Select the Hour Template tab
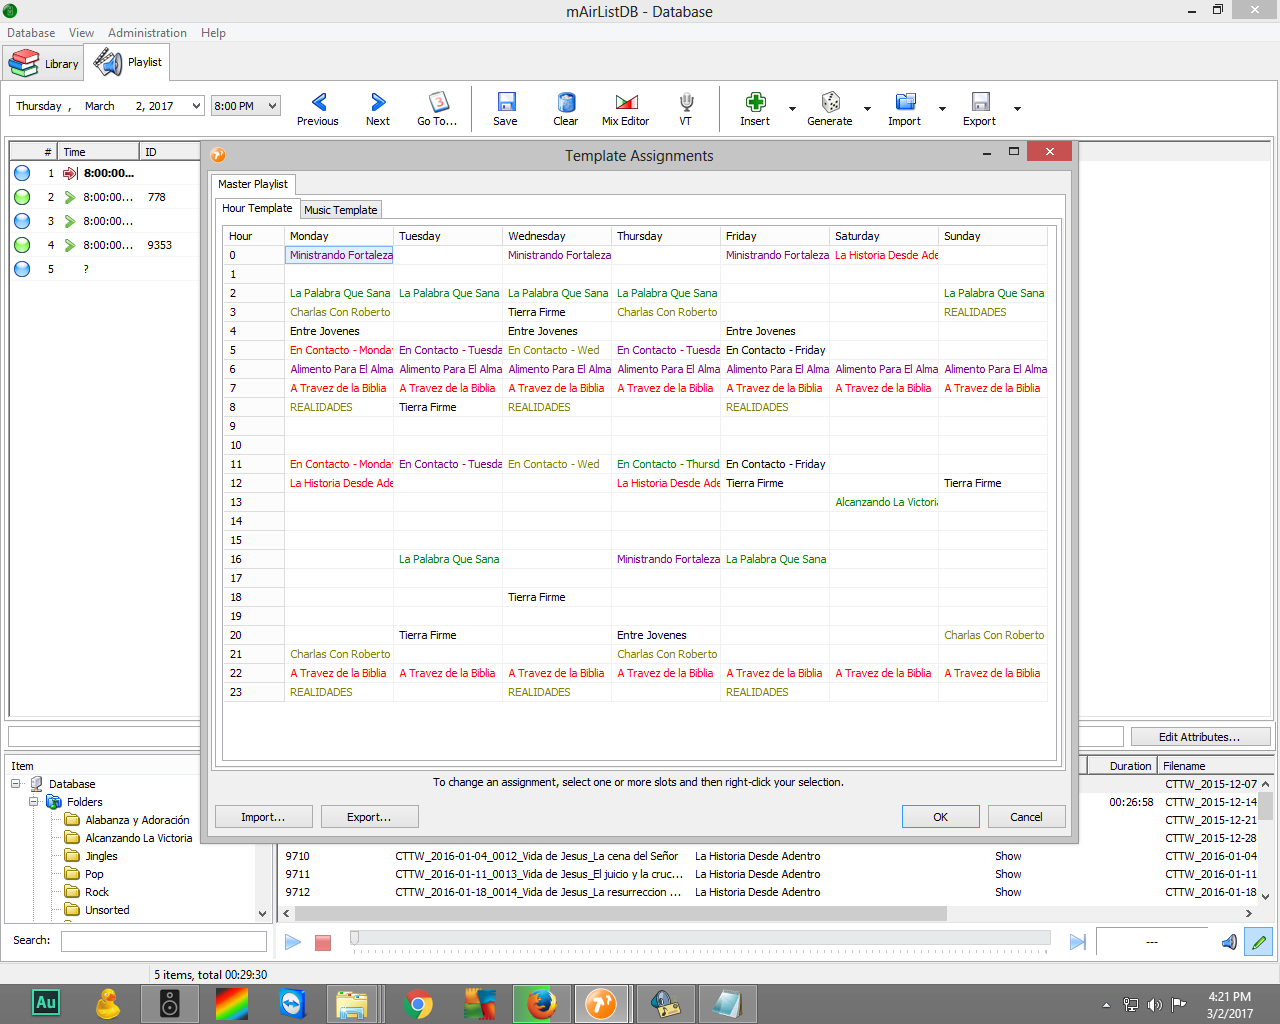Viewport: 1280px width, 1024px height. 257,208
